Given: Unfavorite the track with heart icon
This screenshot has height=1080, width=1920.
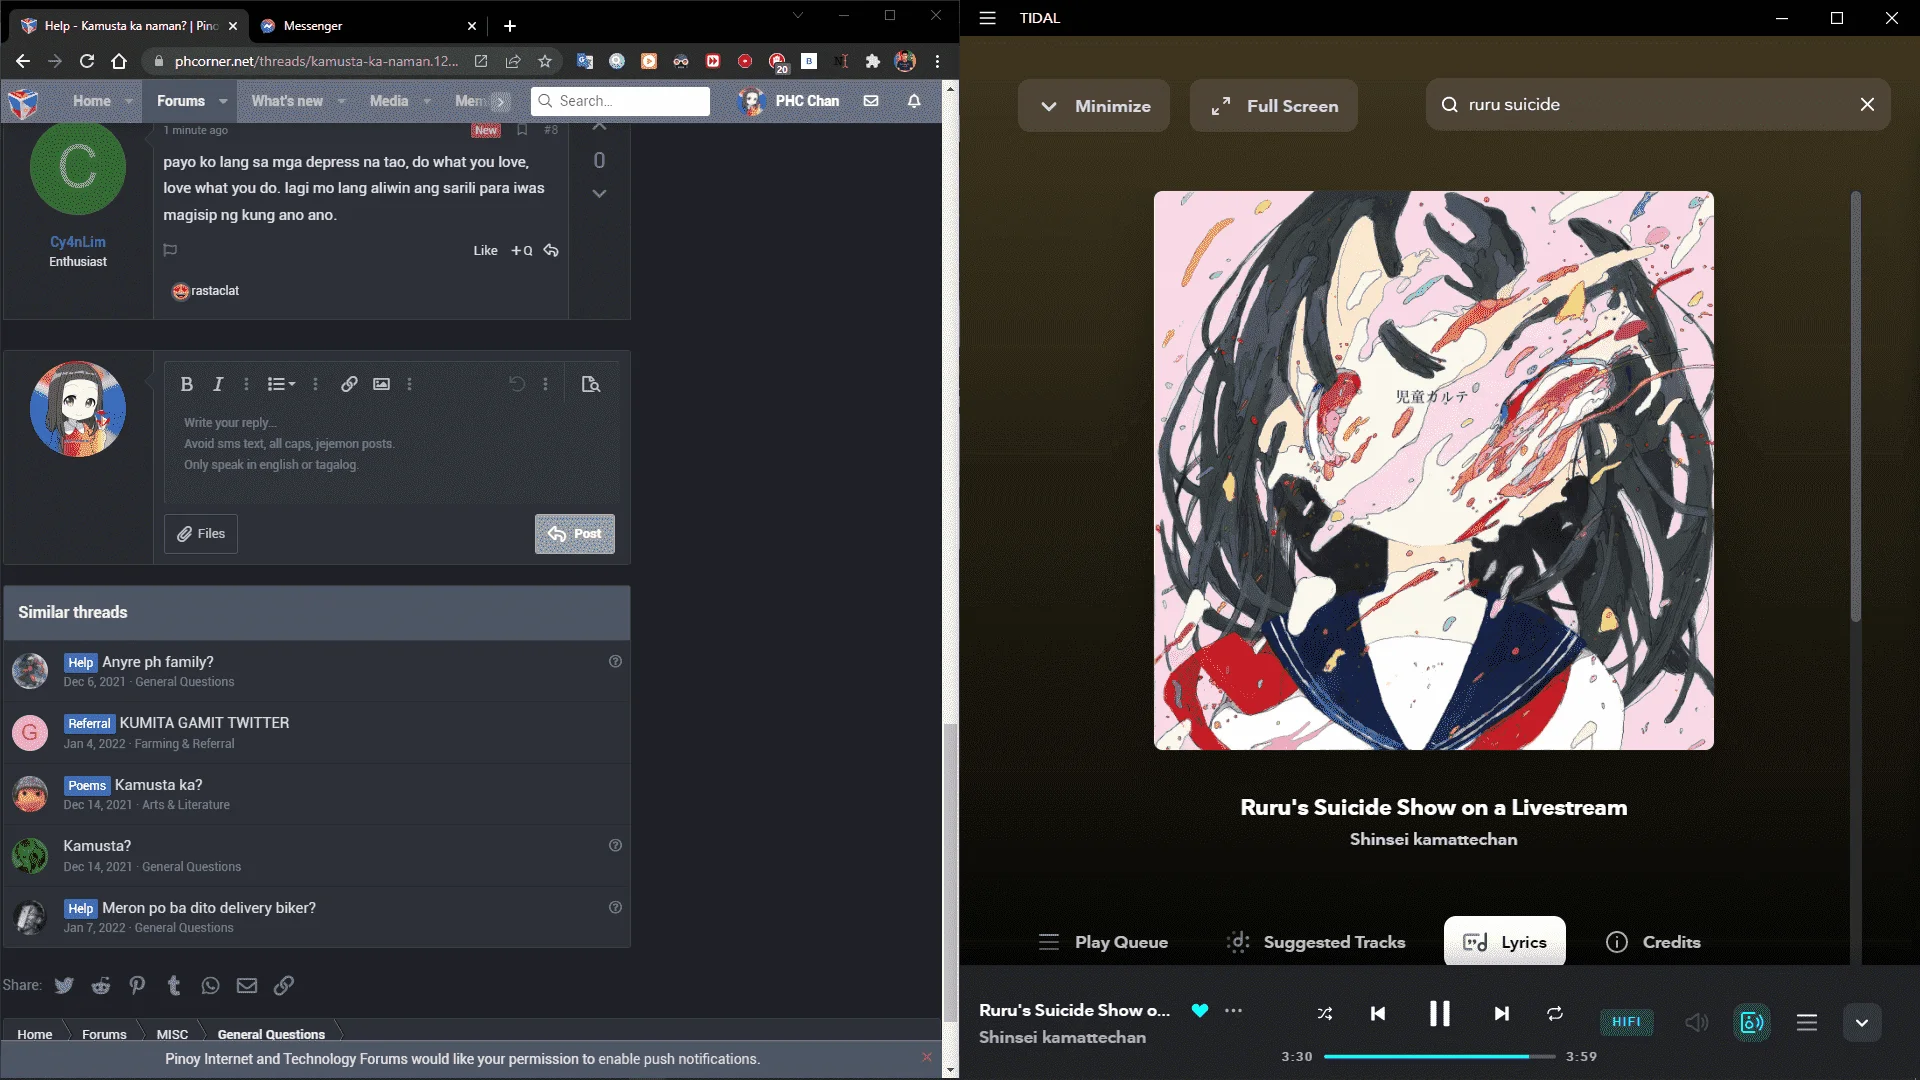Looking at the screenshot, I should click(x=1200, y=1011).
